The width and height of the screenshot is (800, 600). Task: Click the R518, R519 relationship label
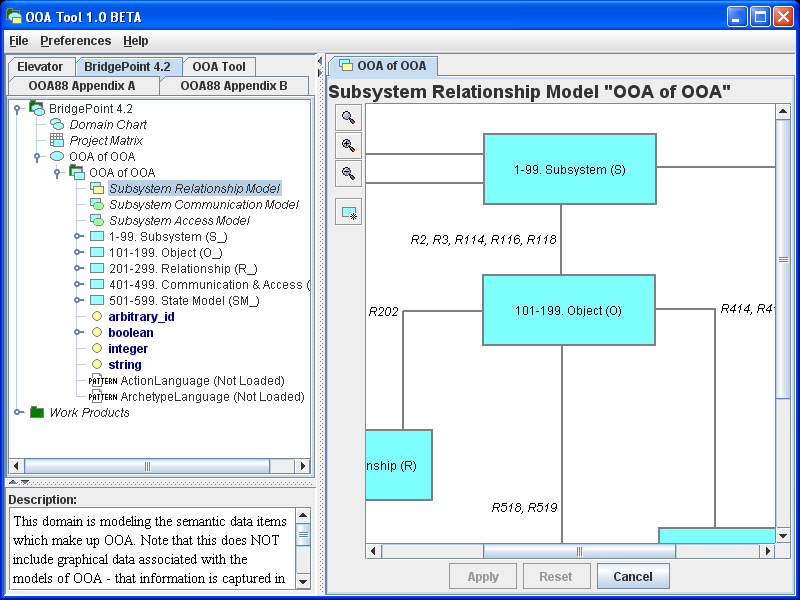pyautogui.click(x=524, y=507)
